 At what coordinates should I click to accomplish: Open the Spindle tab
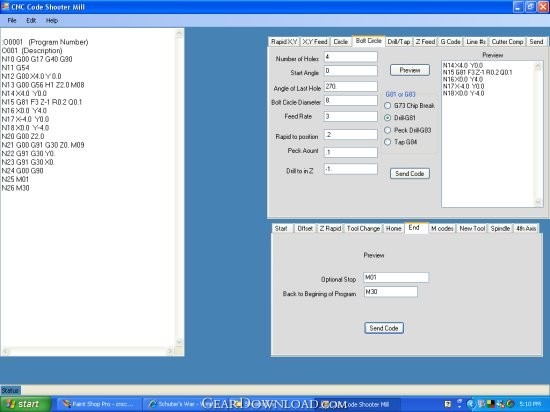(x=500, y=229)
